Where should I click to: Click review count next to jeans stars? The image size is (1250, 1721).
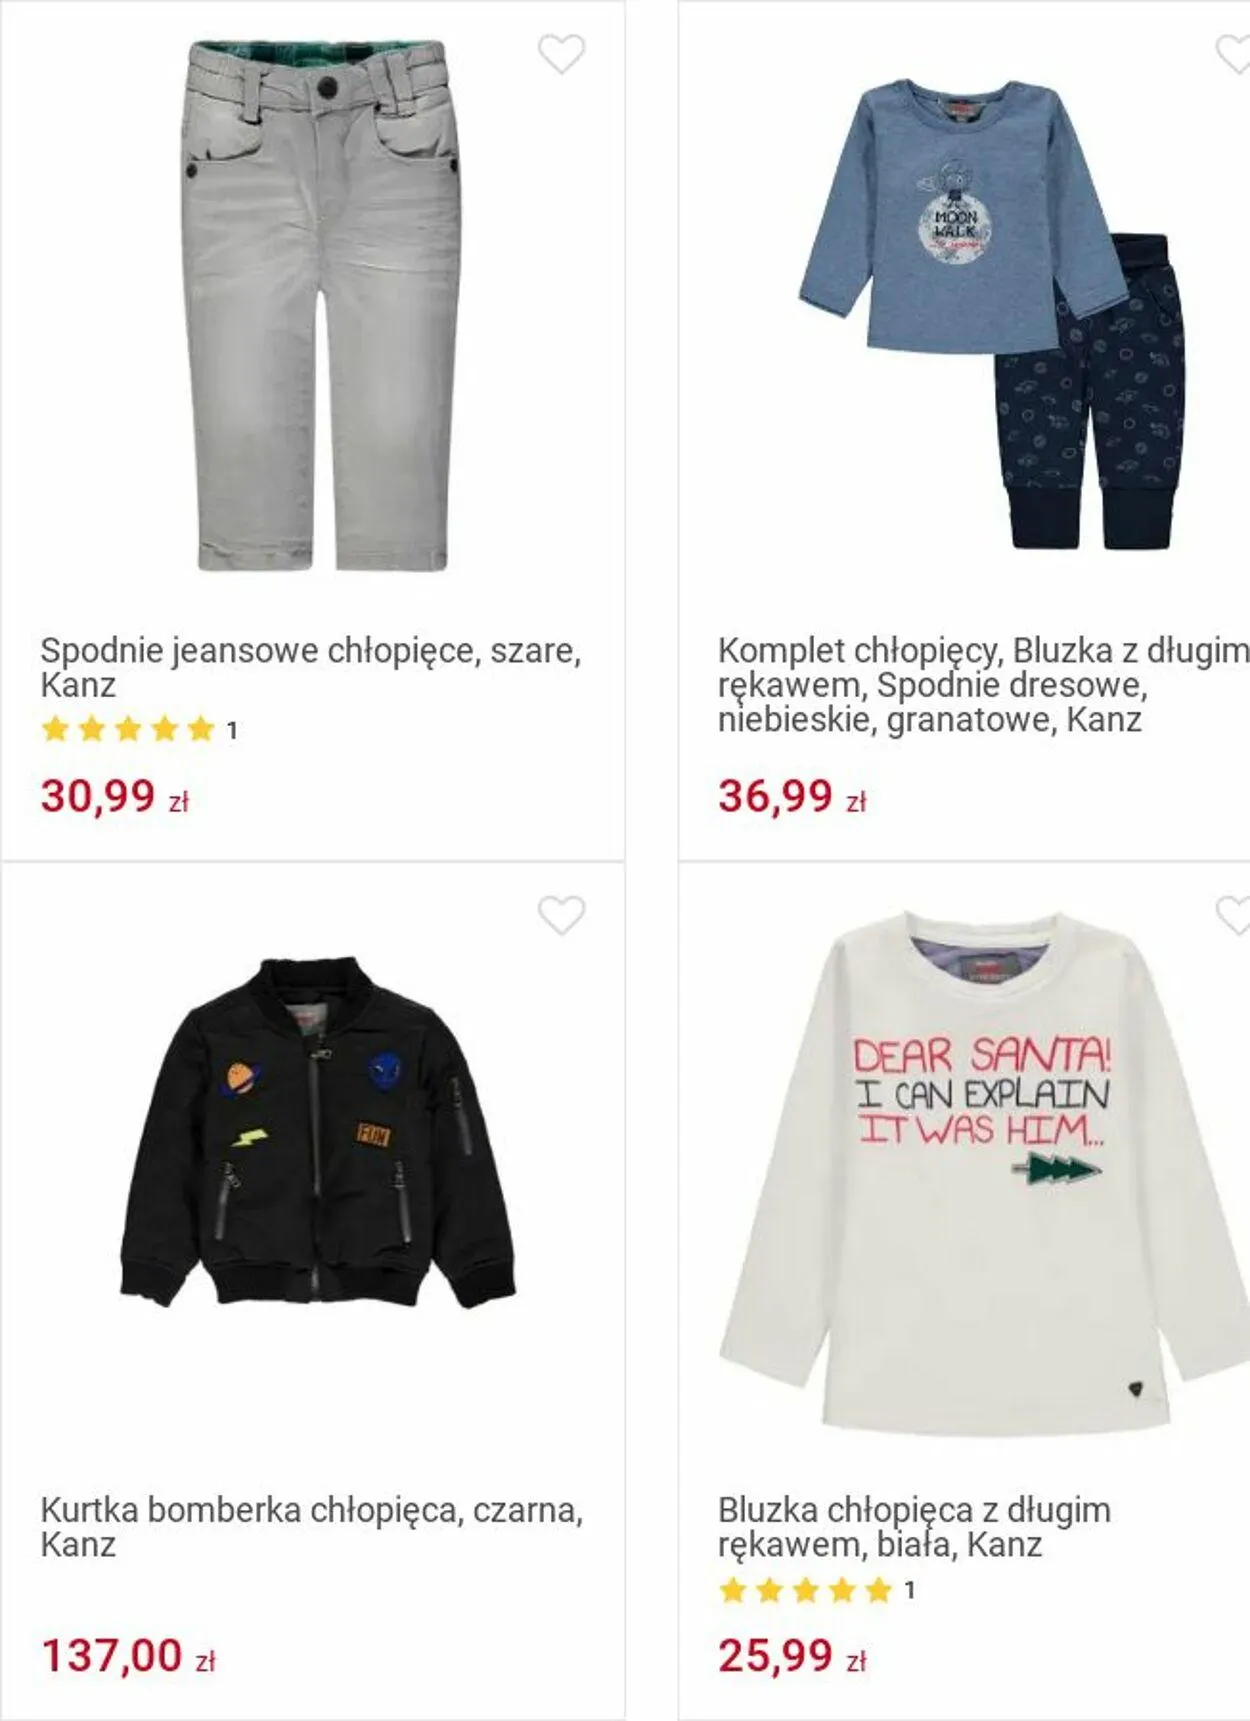click(x=232, y=731)
